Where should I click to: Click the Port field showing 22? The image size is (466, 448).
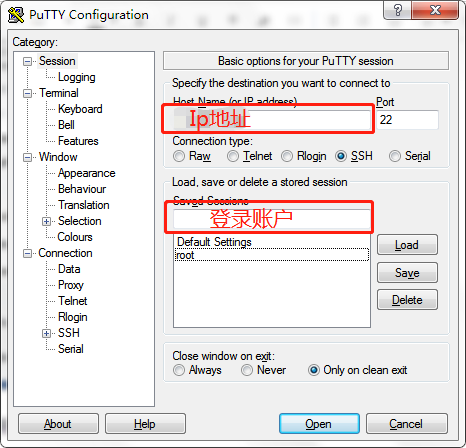[x=408, y=120]
